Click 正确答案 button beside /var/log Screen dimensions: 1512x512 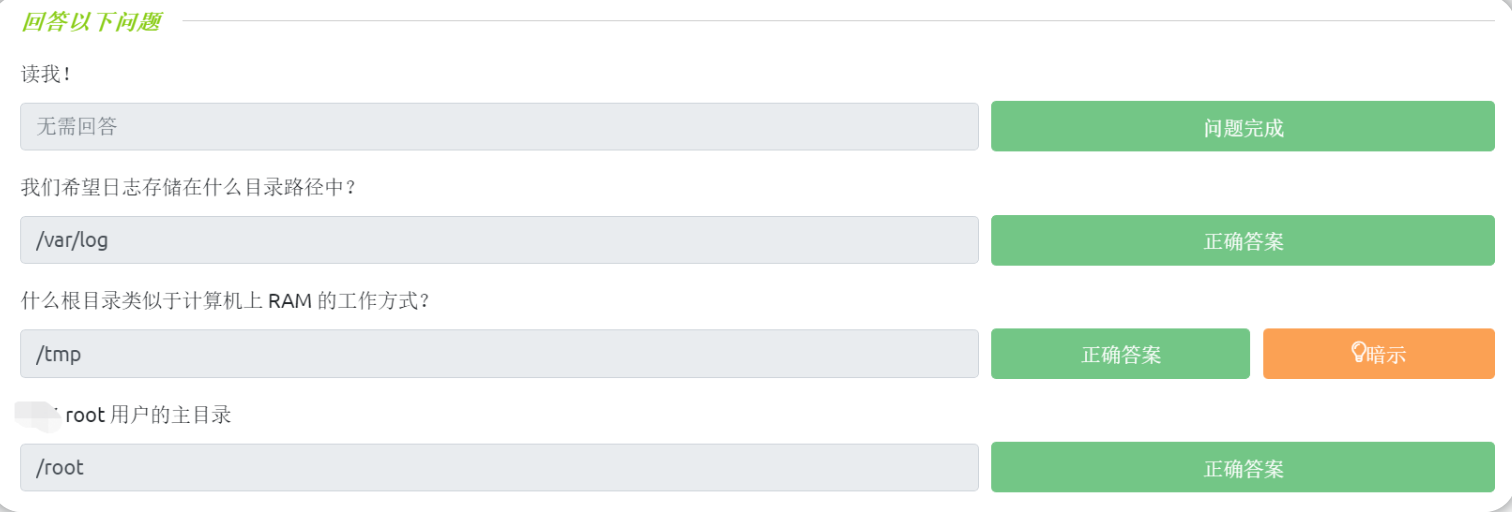pyautogui.click(x=1243, y=241)
